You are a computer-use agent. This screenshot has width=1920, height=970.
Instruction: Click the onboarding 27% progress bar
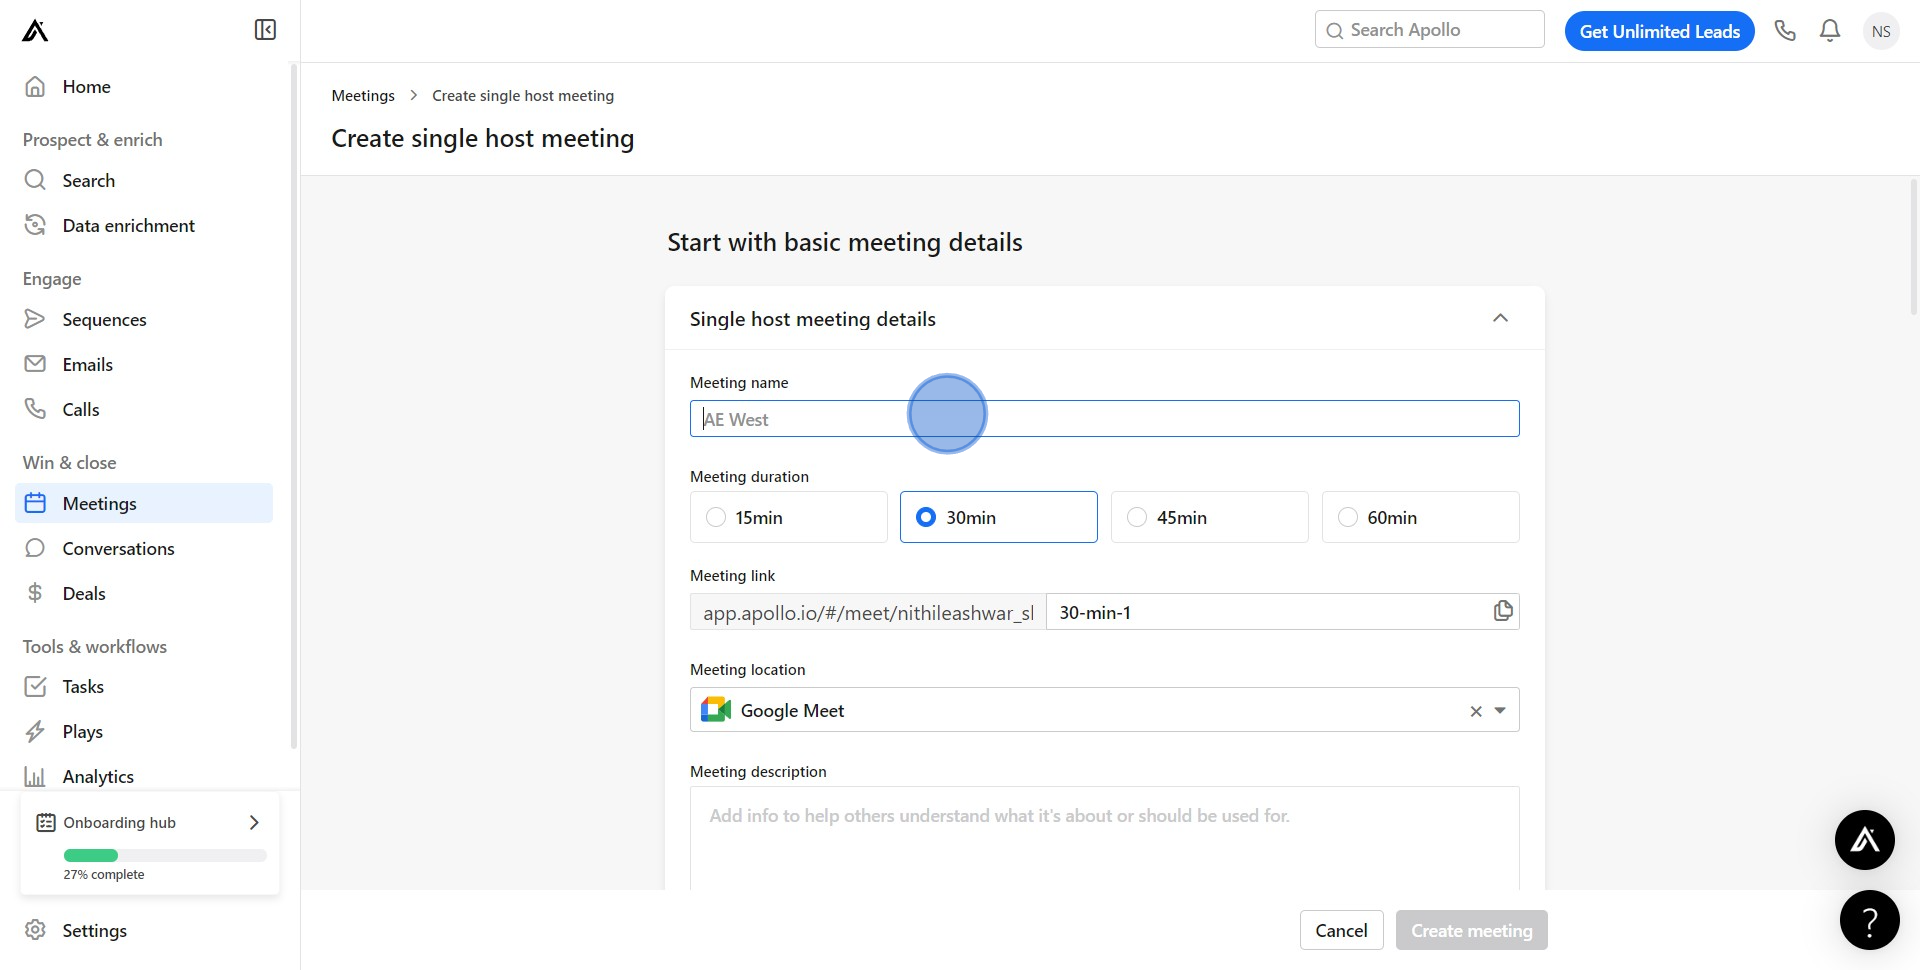pyautogui.click(x=165, y=855)
